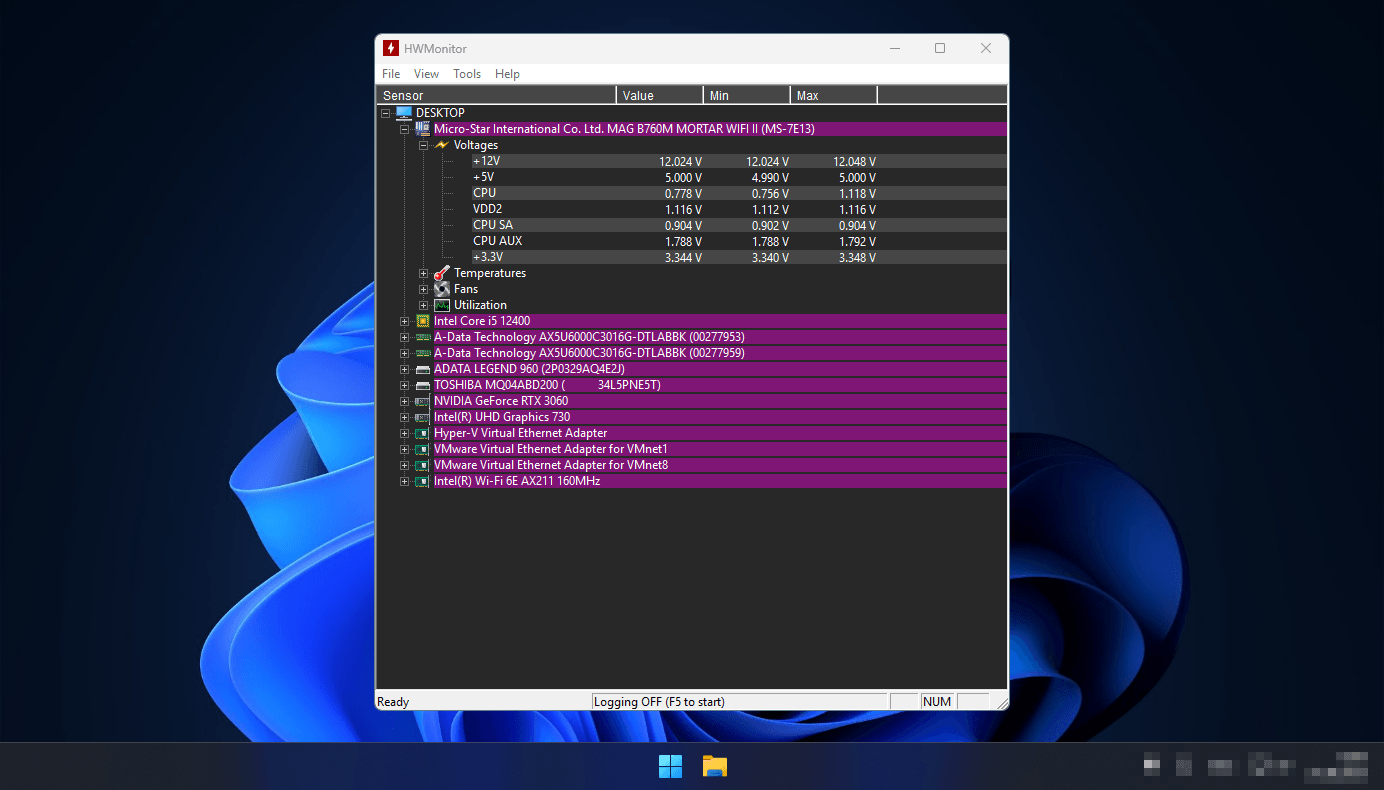Click the NUM indicator in status bar

click(x=937, y=702)
